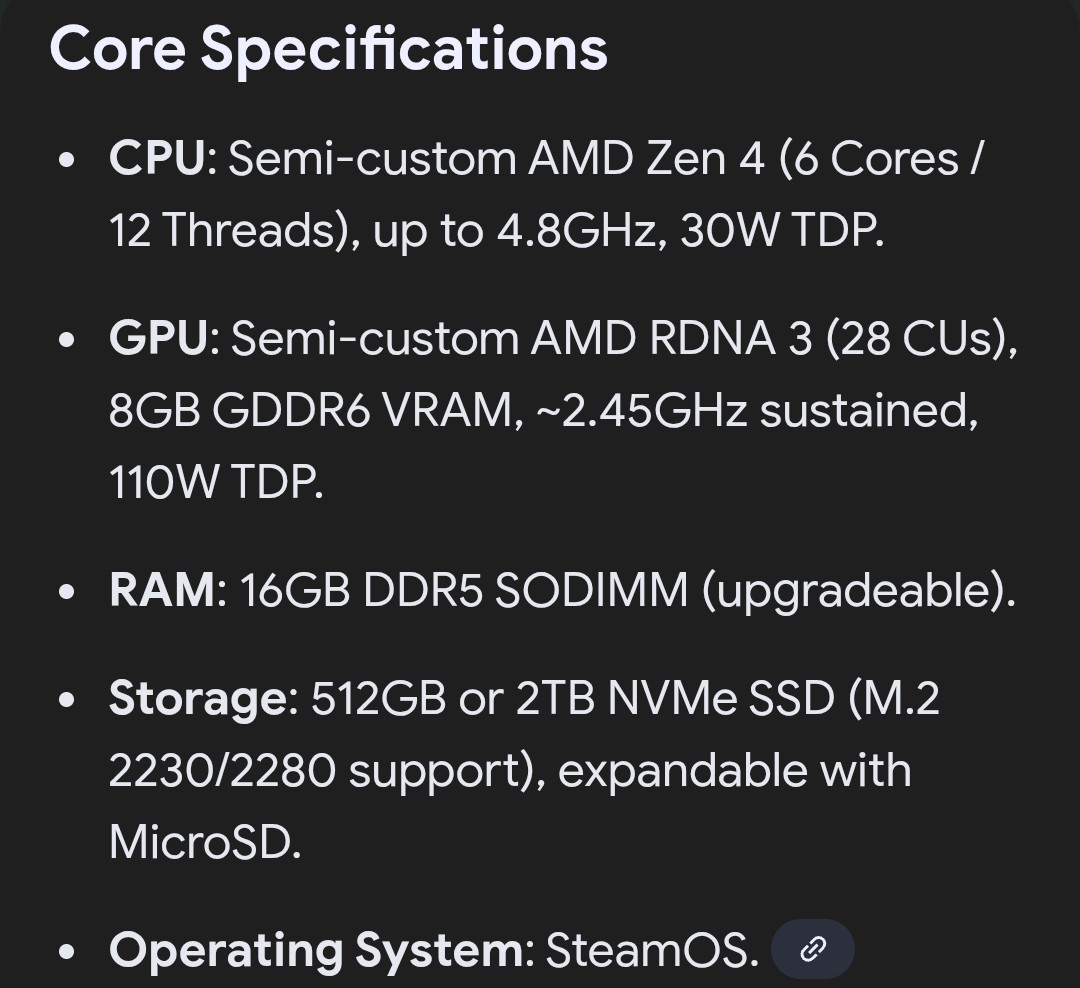Open the source link icon after SteamOS

(813, 948)
